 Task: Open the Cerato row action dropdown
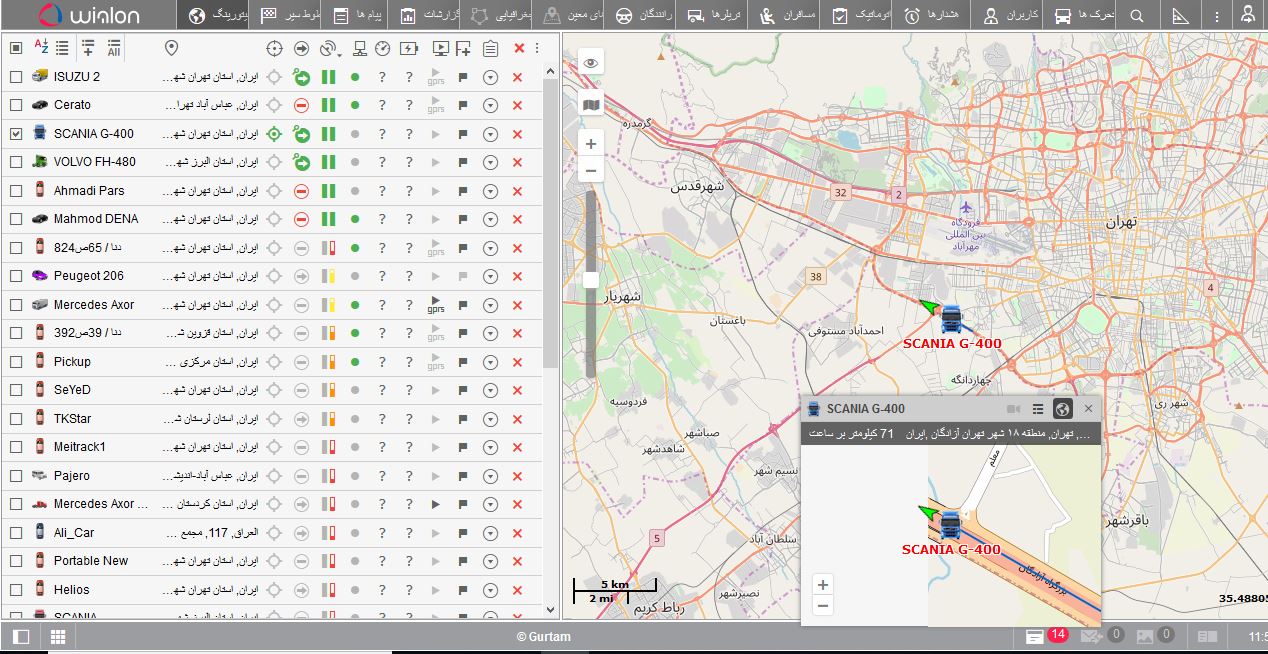point(490,105)
